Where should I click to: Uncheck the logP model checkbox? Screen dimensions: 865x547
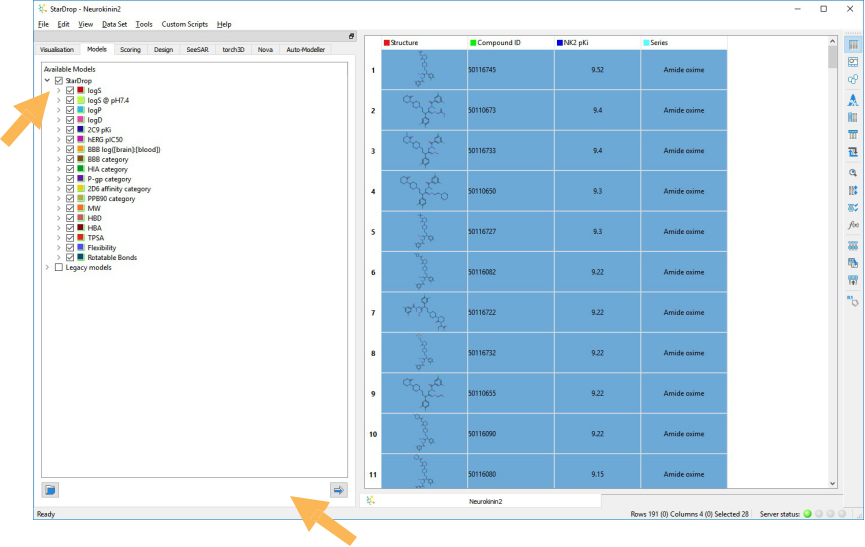pos(70,110)
